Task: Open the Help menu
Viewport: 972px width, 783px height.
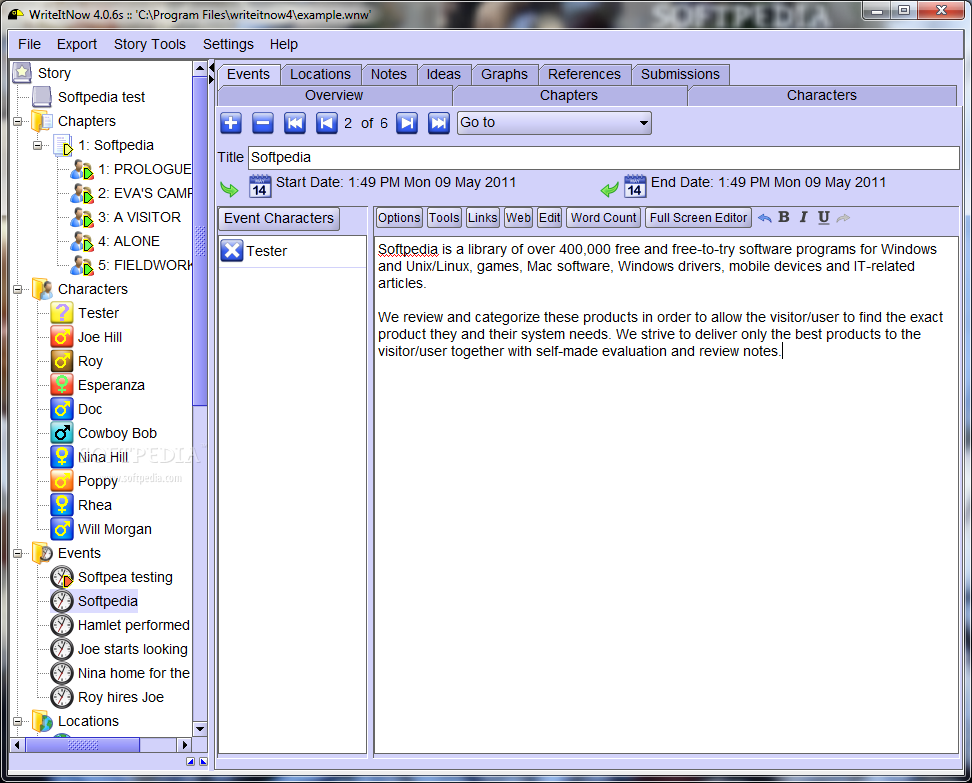Action: [283, 44]
